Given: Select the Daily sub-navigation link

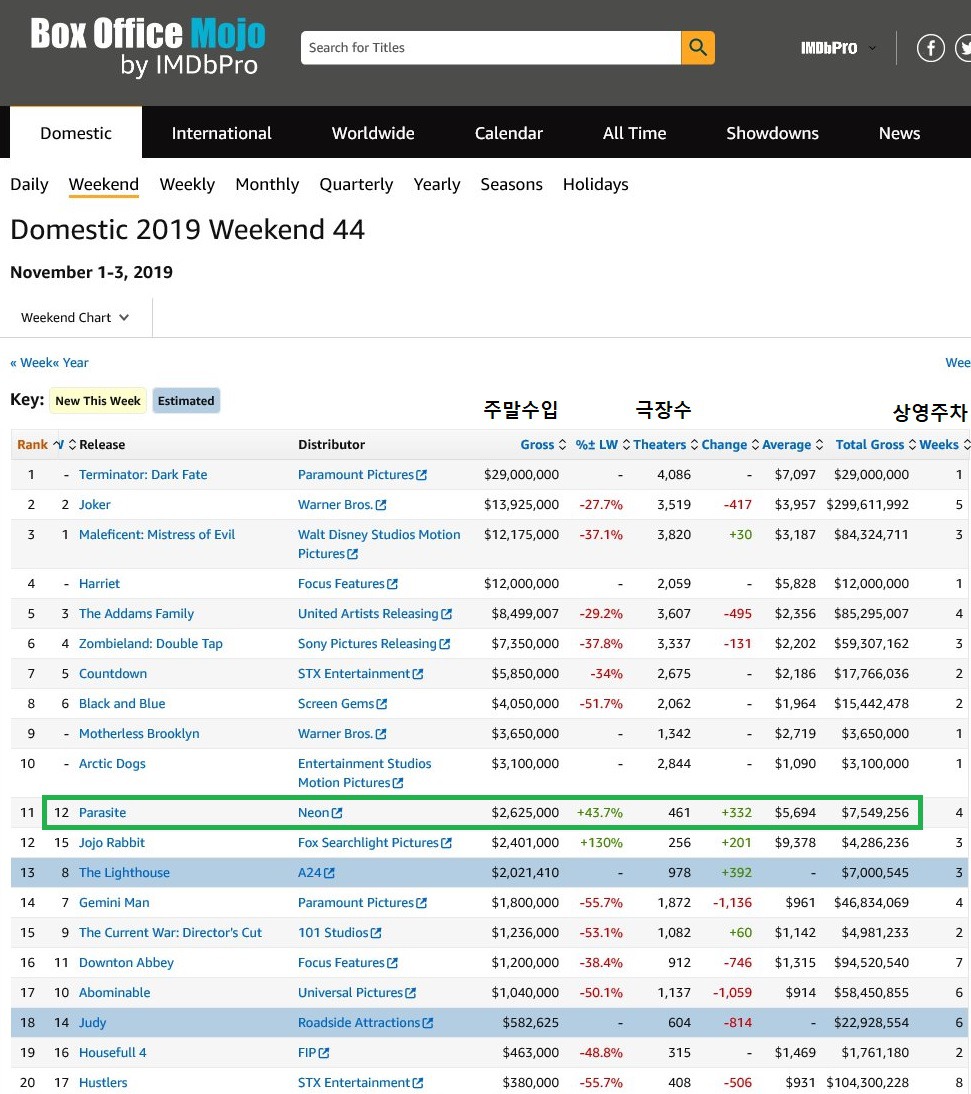Looking at the screenshot, I should 29,184.
